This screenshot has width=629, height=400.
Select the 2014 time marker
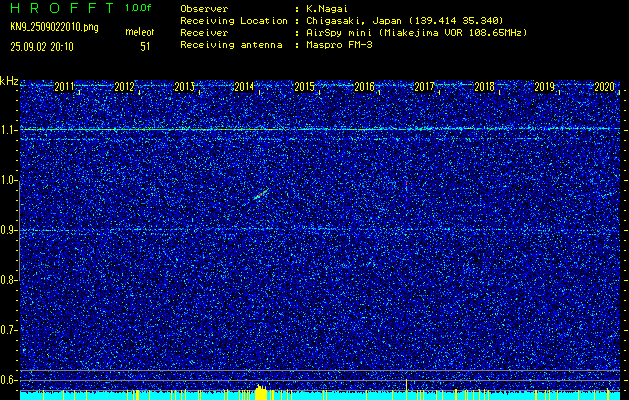point(244,87)
